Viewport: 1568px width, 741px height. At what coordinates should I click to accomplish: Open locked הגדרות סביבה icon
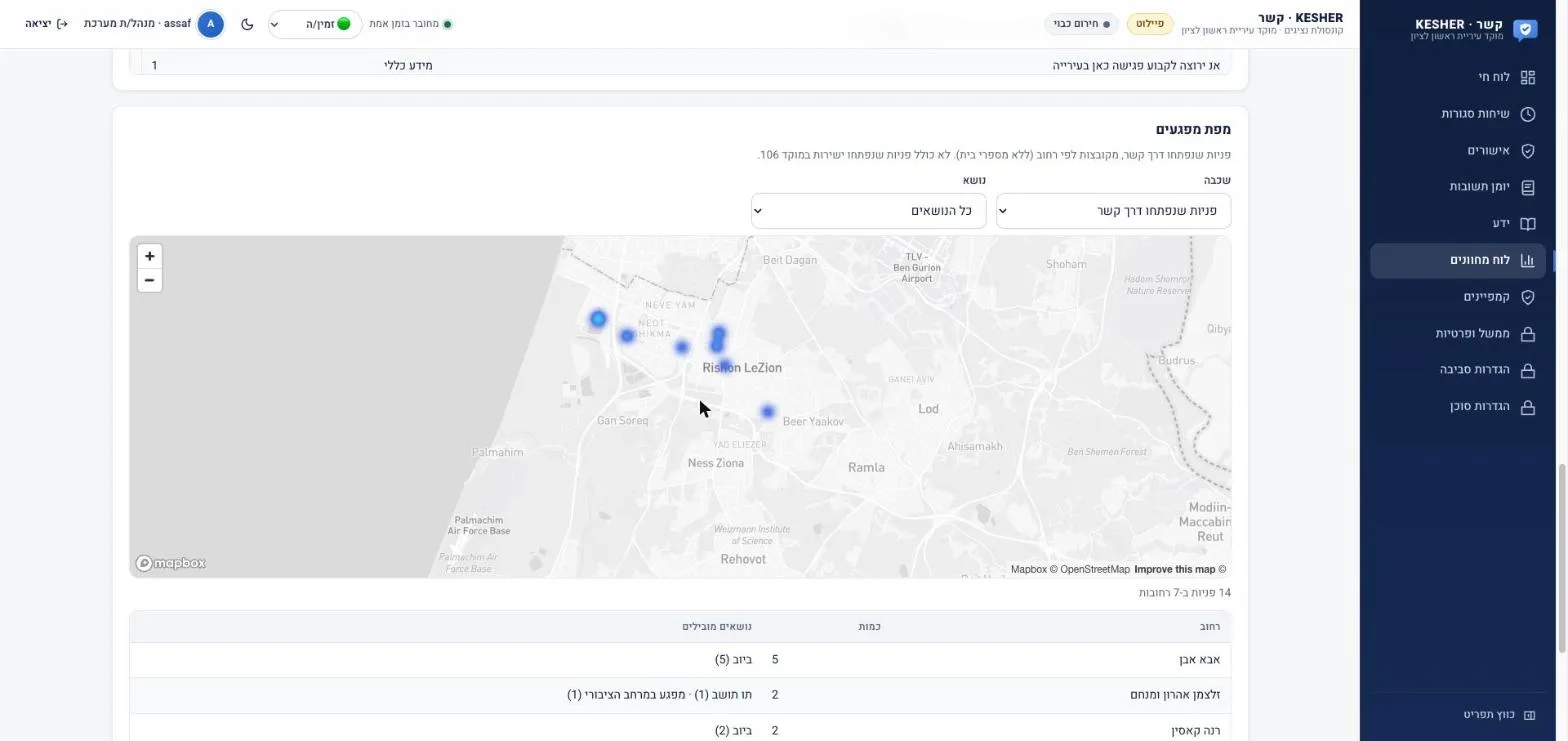click(1527, 370)
